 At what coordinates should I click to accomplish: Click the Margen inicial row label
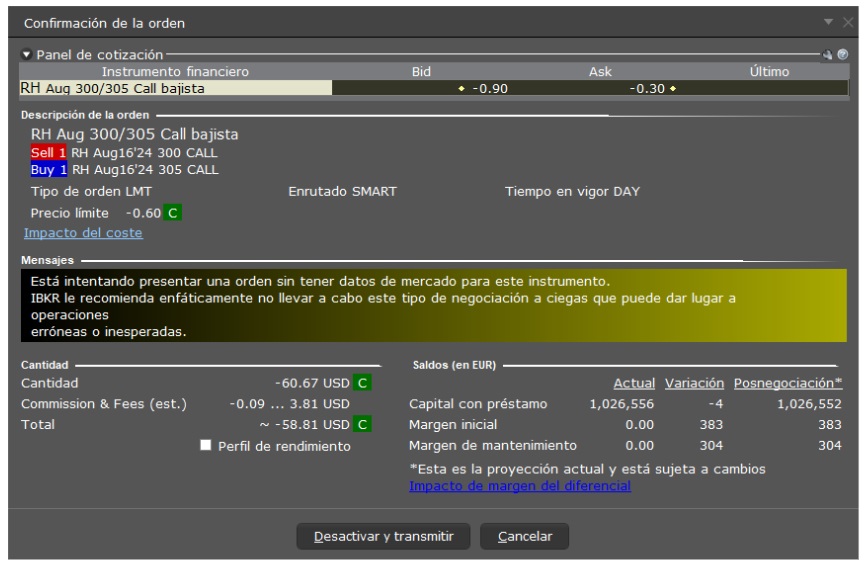(453, 424)
